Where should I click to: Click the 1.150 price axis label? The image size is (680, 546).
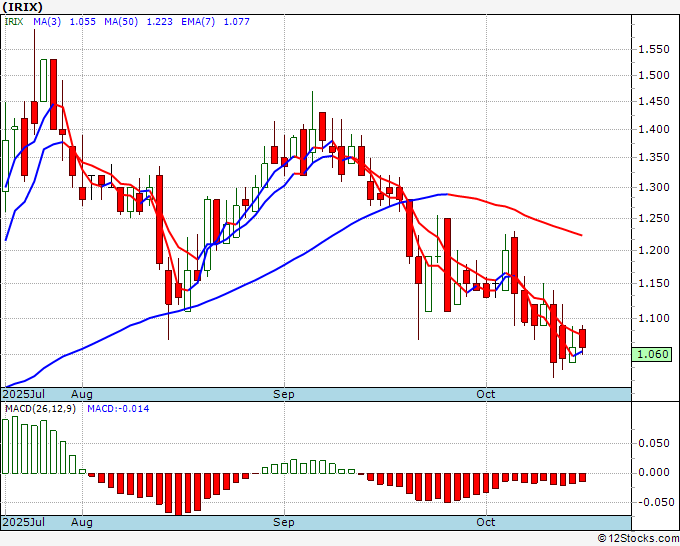pos(654,283)
